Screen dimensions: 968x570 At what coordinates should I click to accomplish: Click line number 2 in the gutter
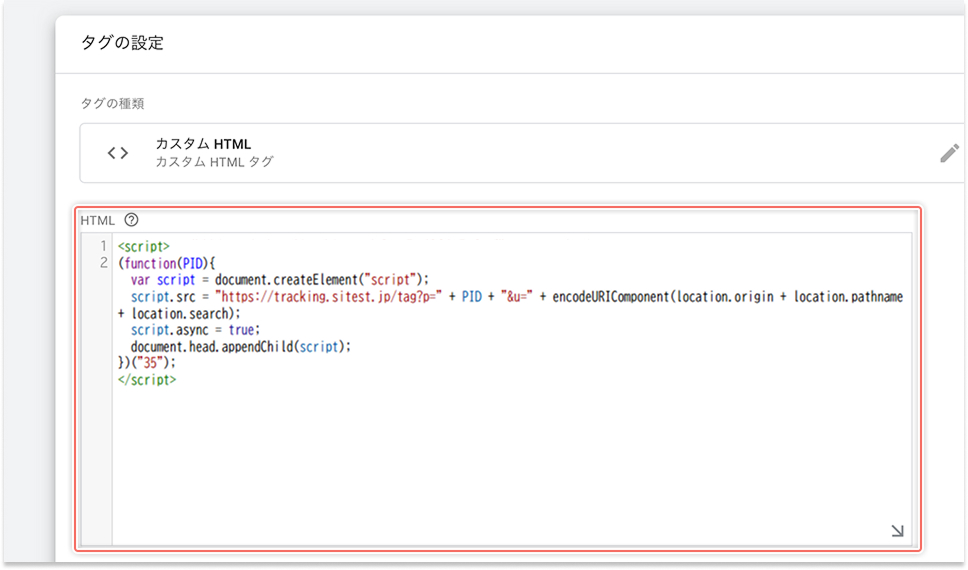pos(104,263)
